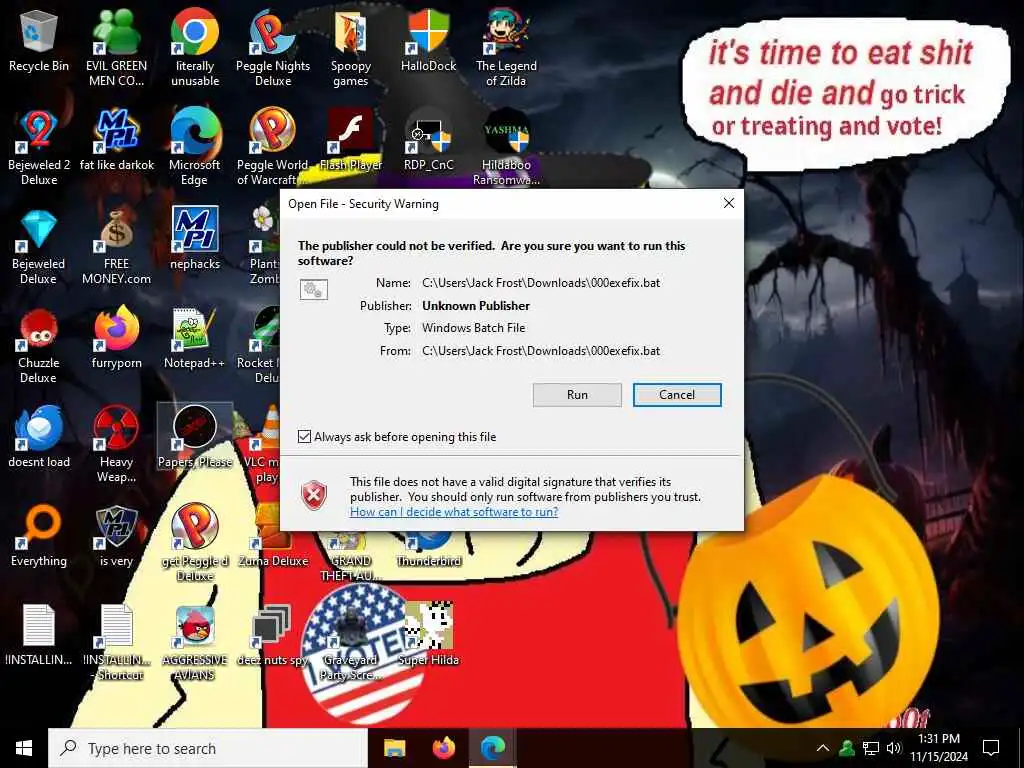Select the 'is very' shield shortcut
This screenshot has height=768, width=1024.
tap(116, 536)
